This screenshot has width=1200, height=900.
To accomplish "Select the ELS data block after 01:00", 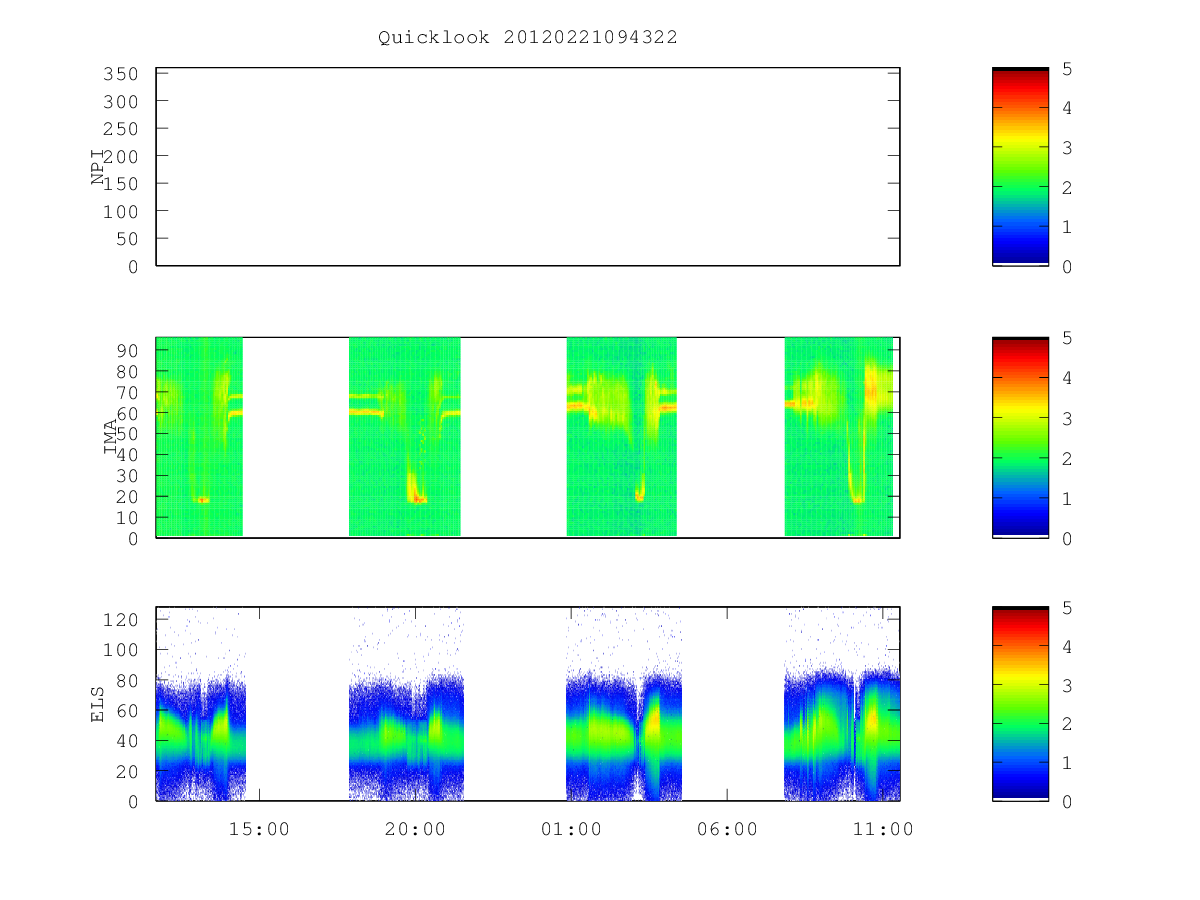I will point(624,703).
